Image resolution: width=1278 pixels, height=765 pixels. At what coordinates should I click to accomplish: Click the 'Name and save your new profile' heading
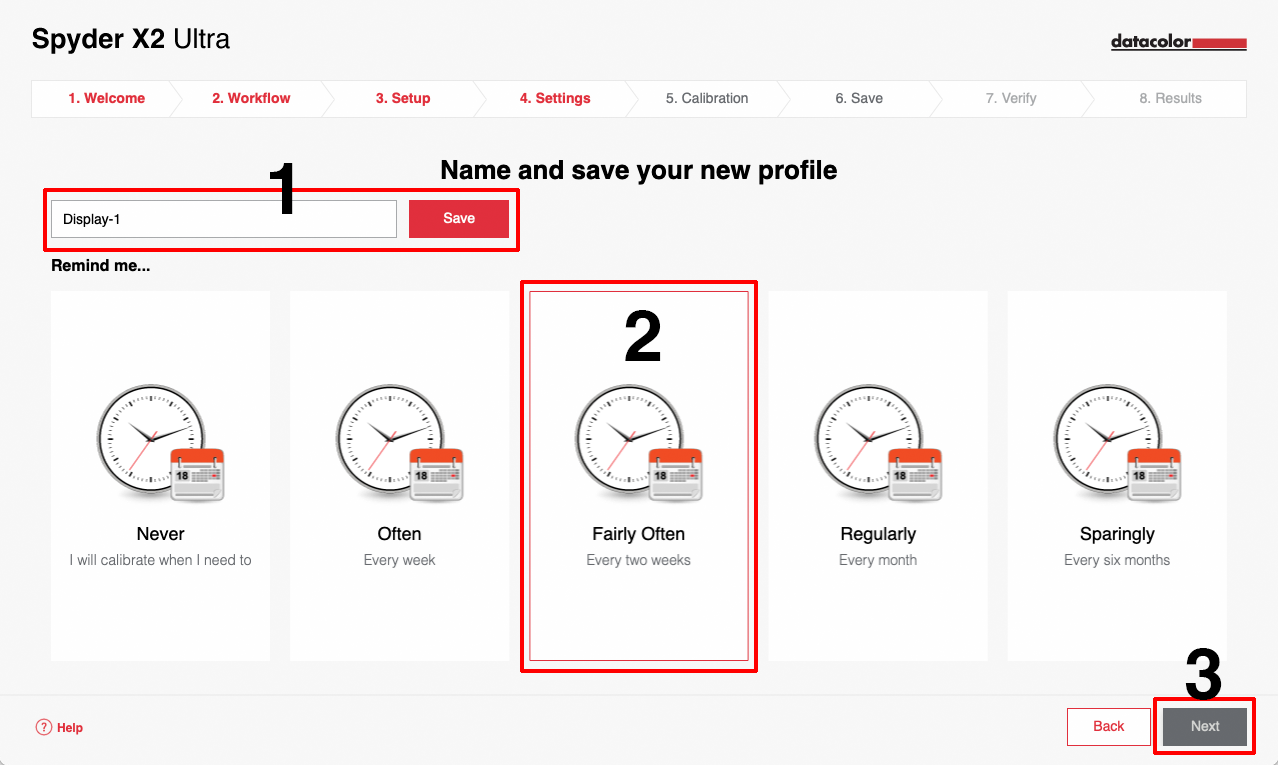pos(639,170)
